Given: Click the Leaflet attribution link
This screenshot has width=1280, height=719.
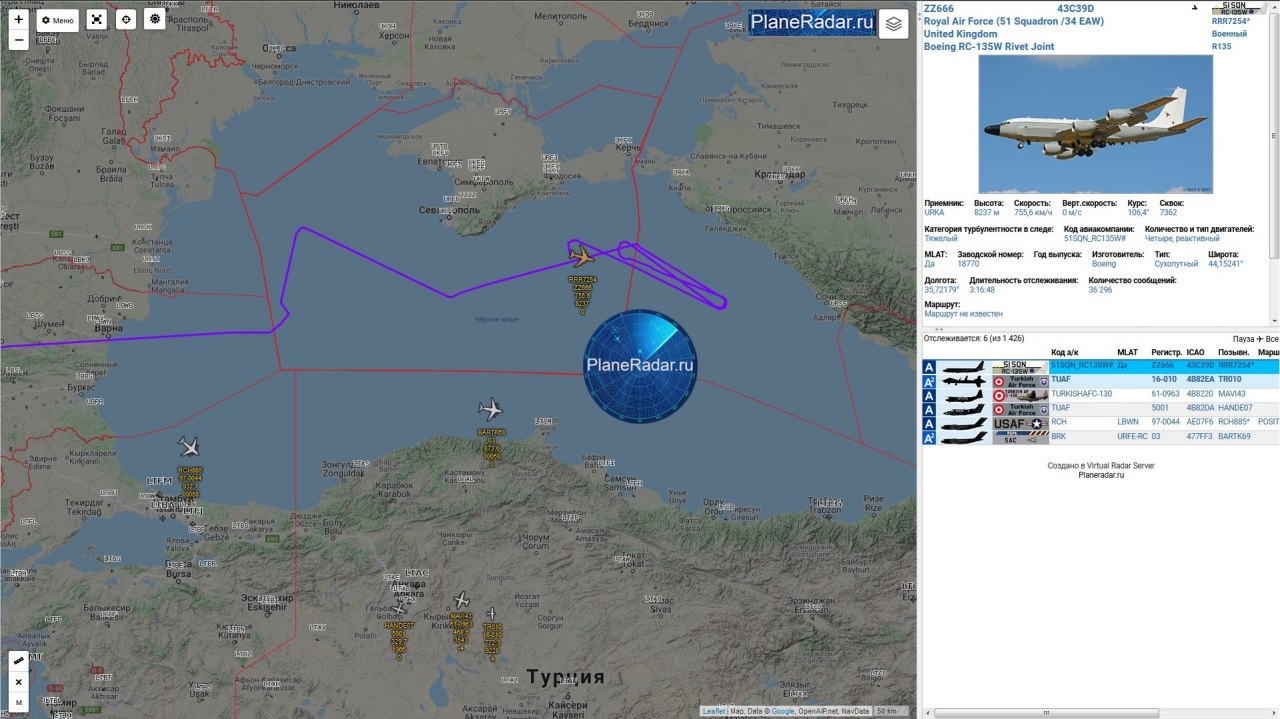Looking at the screenshot, I should (x=714, y=711).
